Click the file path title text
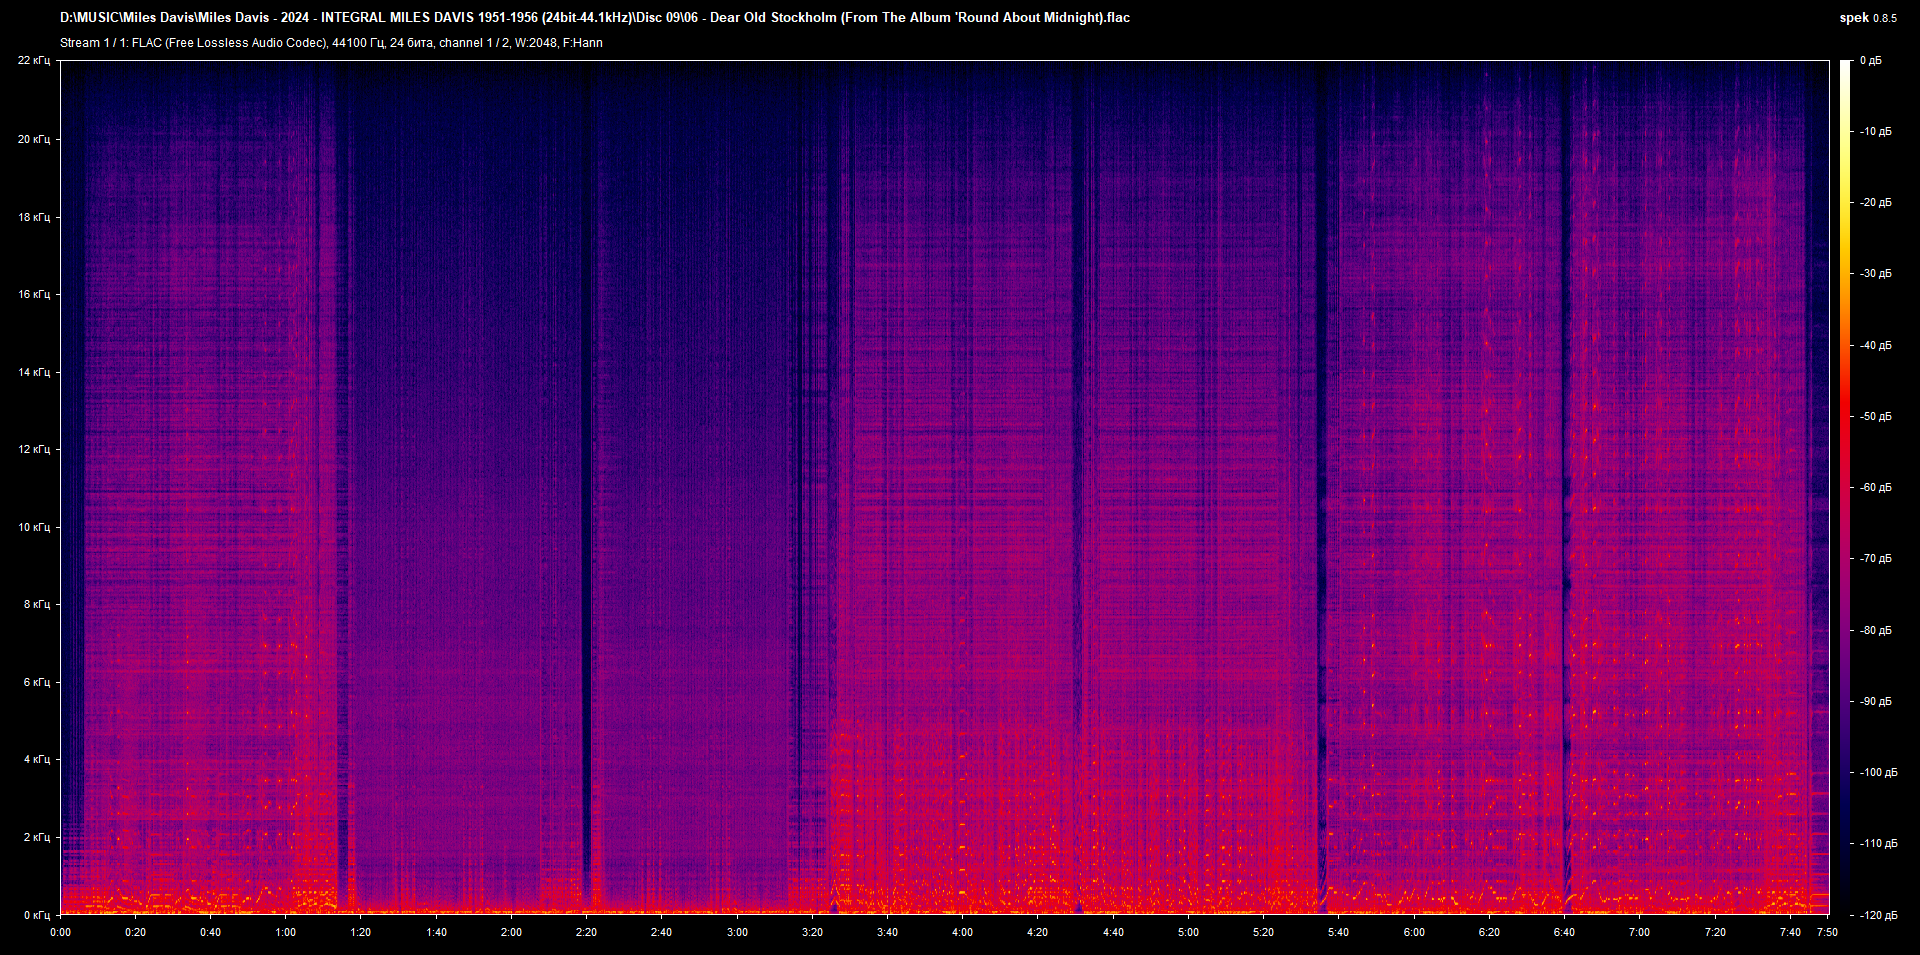 click(x=595, y=18)
